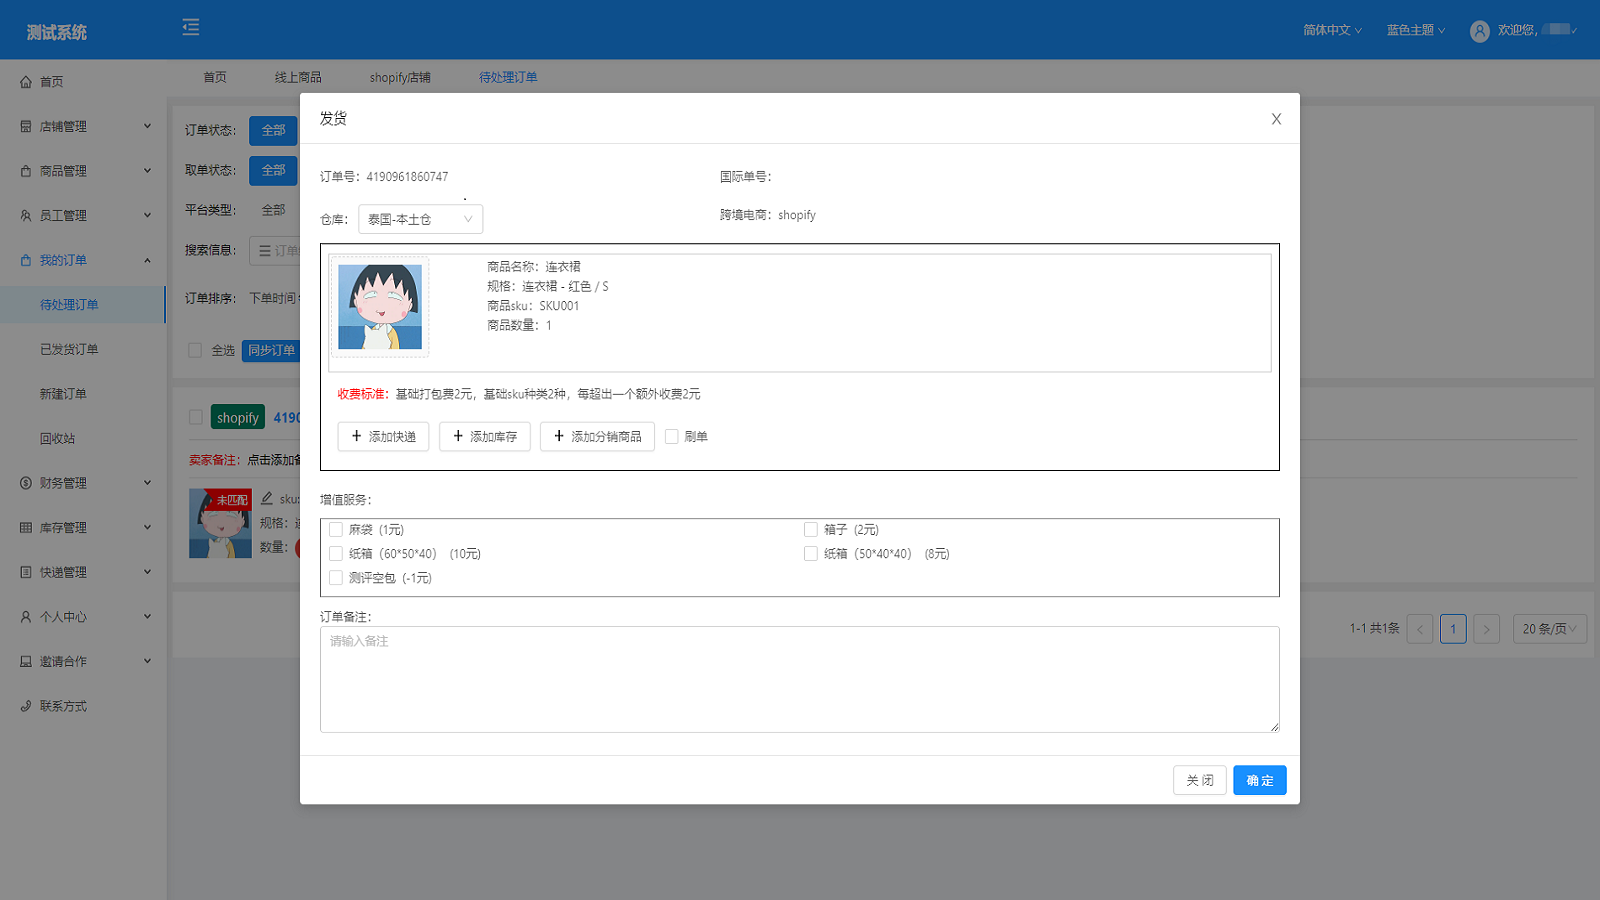Image resolution: width=1600 pixels, height=900 pixels.
Task: Expand the 蓝色主题 theme selector
Action: (1415, 31)
